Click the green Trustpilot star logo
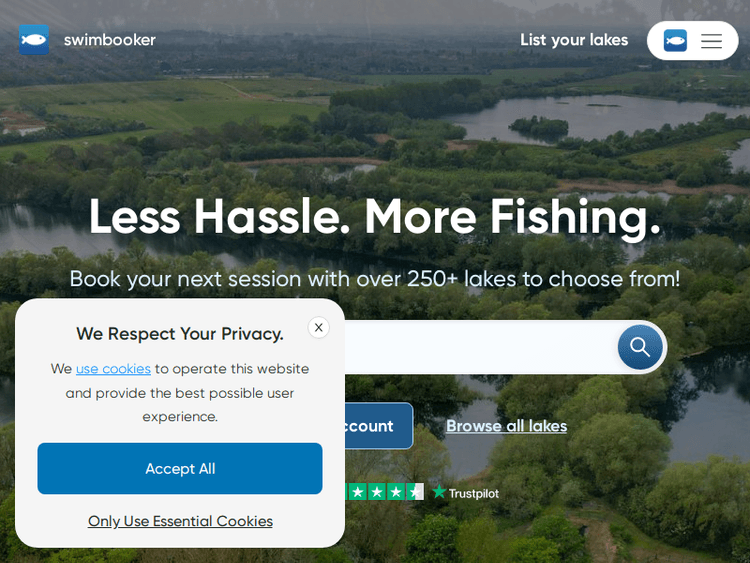Screen dimensions: 750x563 (439, 492)
